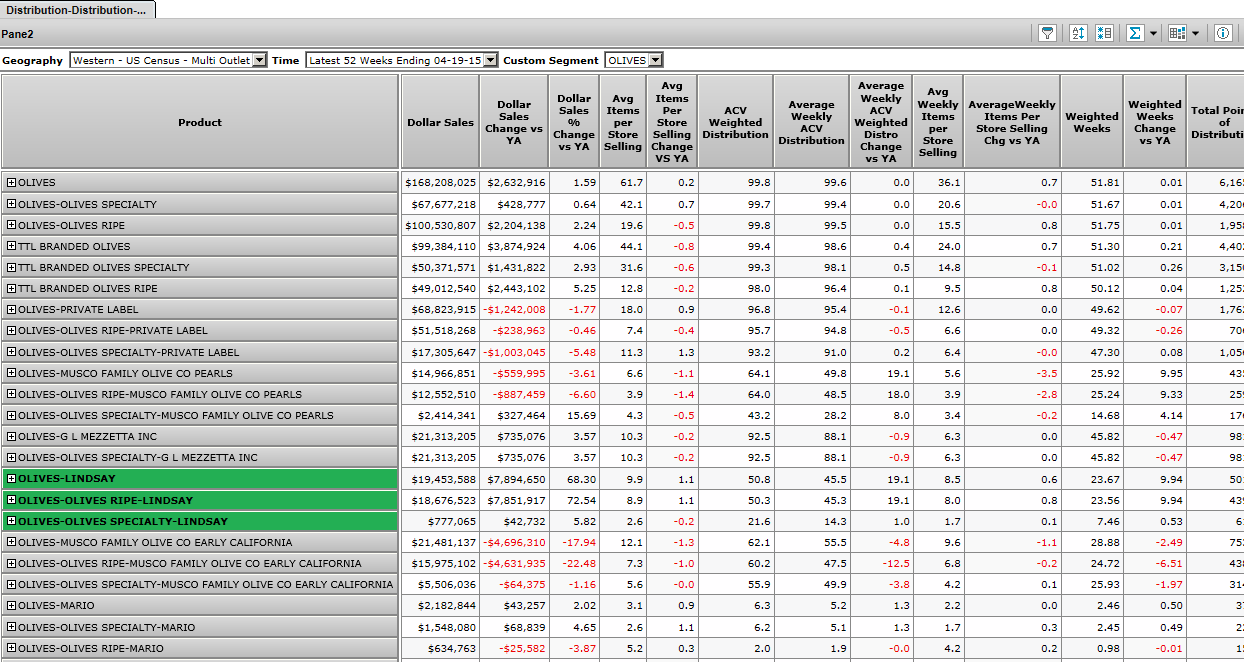
Task: Click the Sigma totals icon
Action: (x=1135, y=33)
